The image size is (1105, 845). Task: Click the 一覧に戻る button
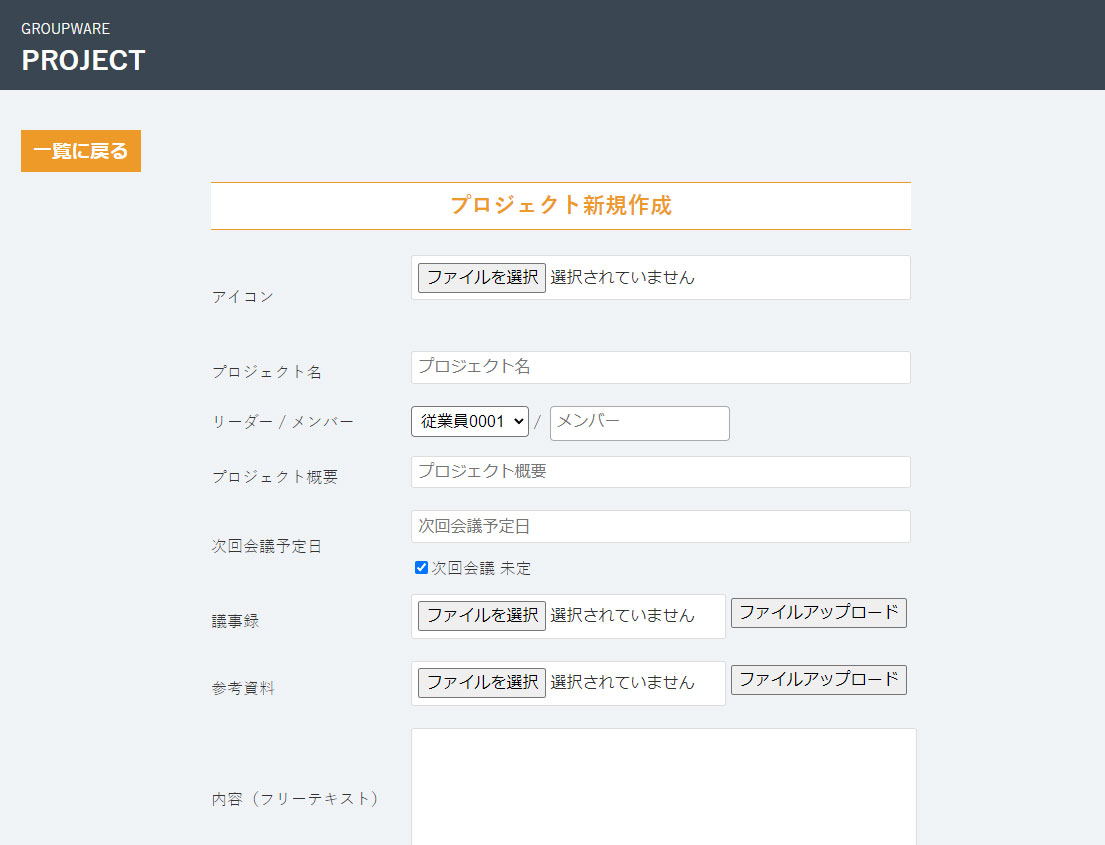point(81,151)
